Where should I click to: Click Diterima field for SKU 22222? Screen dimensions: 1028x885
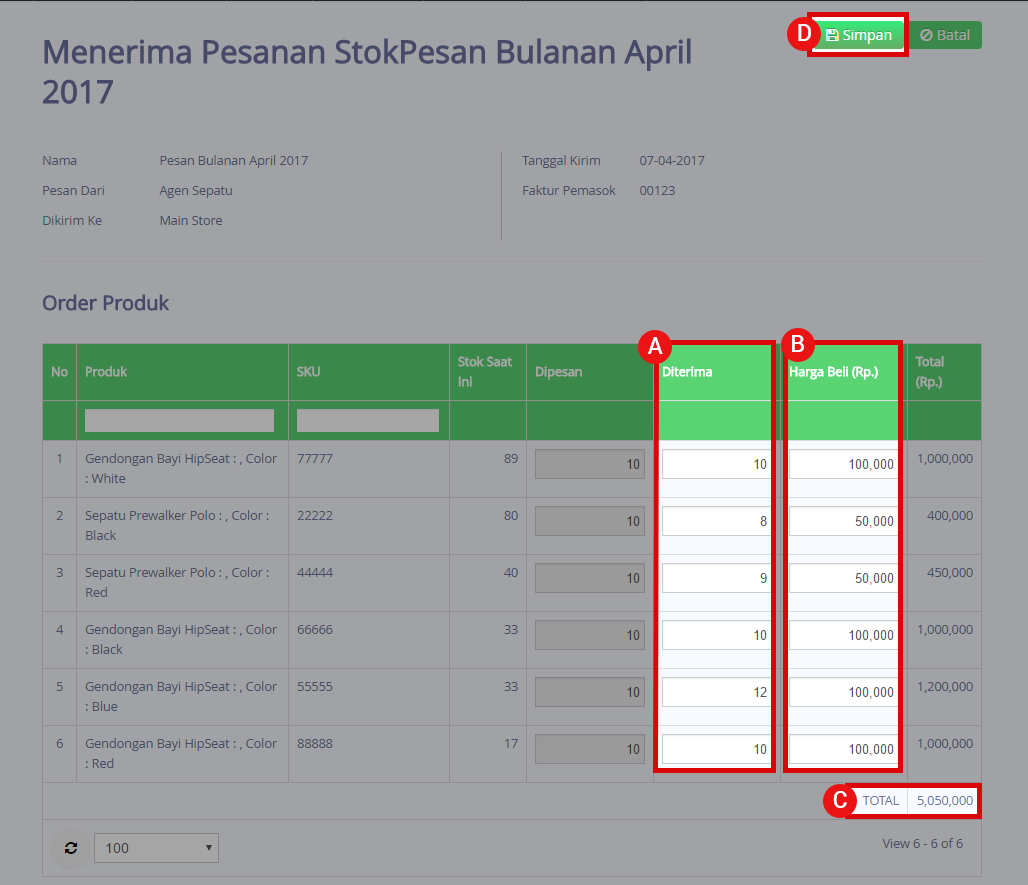pos(716,521)
